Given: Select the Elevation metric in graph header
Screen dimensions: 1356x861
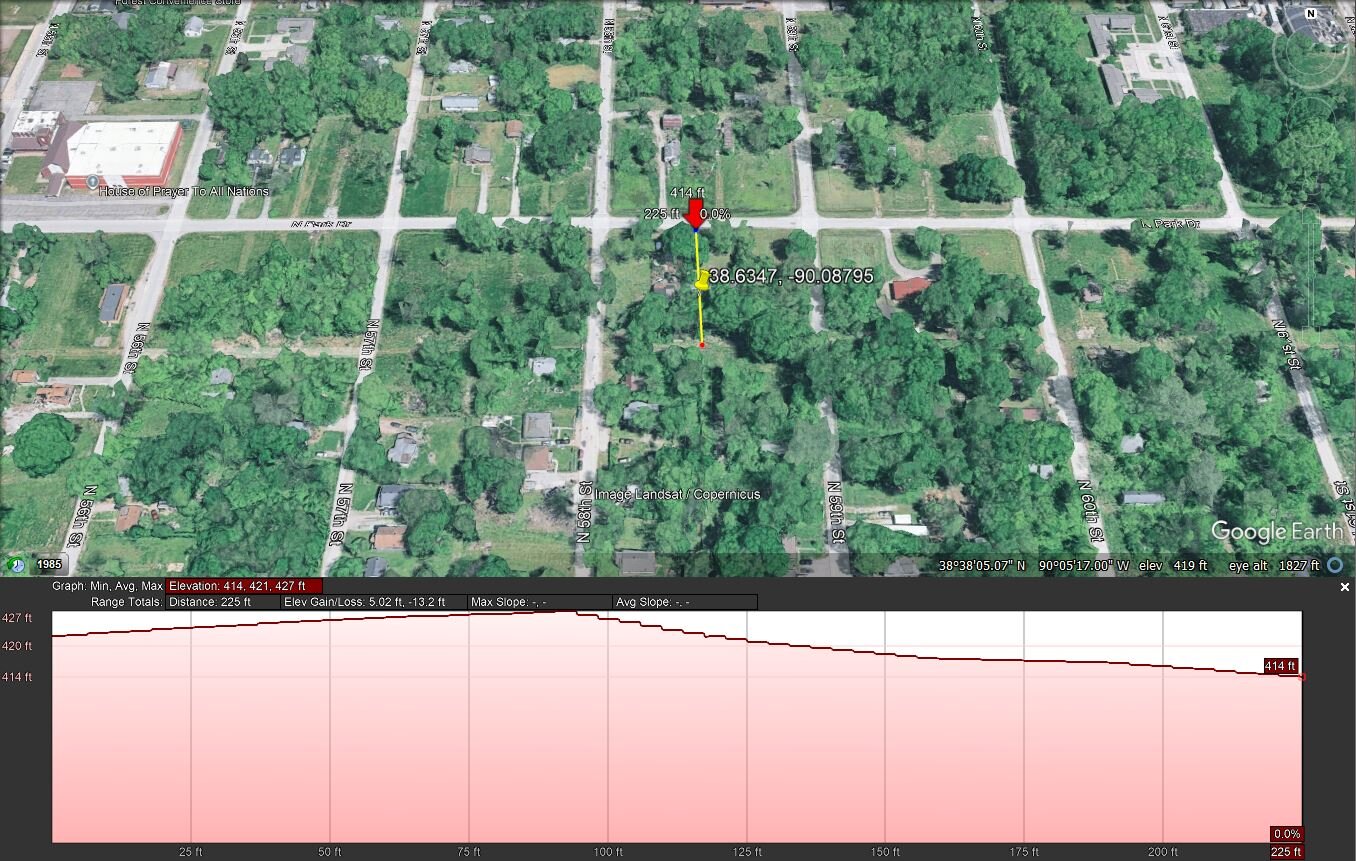Looking at the screenshot, I should [244, 586].
